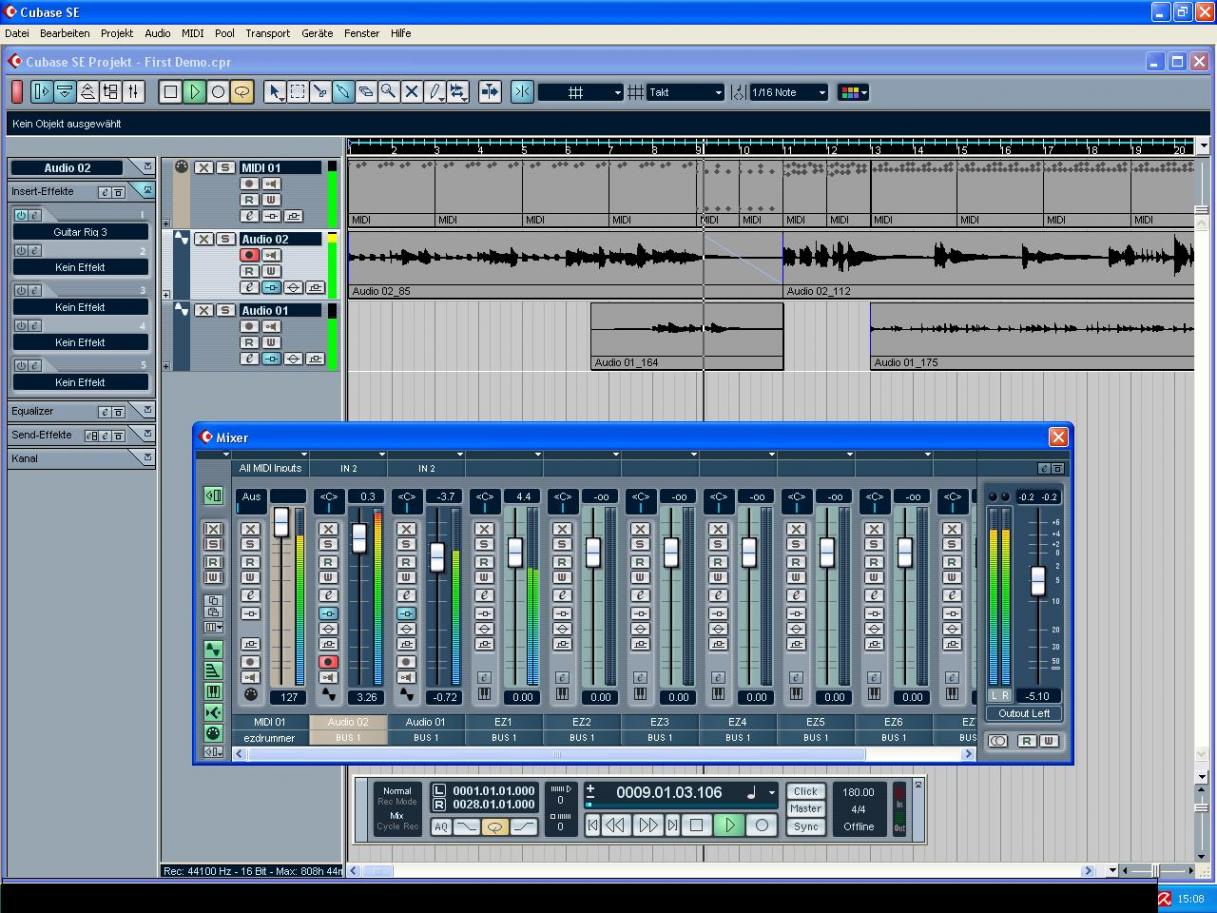Click the EZ1 channel volume fader
Viewport: 1217px width, 913px height.
pos(515,552)
